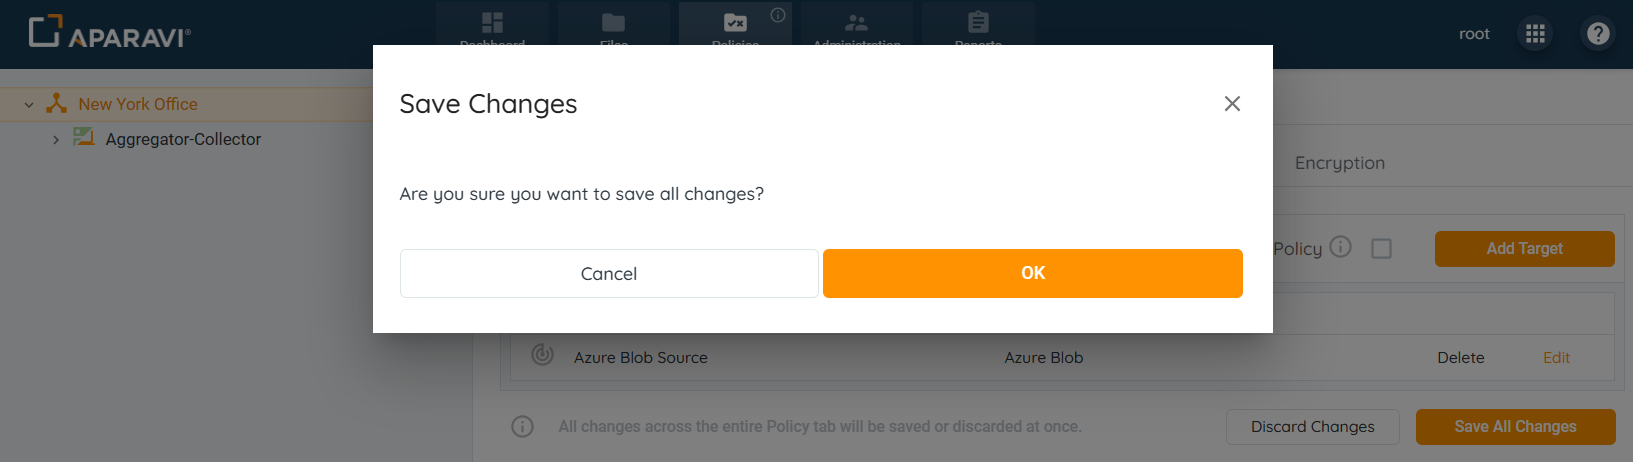
Task: Cancel the Save Changes dialog
Action: click(x=609, y=273)
